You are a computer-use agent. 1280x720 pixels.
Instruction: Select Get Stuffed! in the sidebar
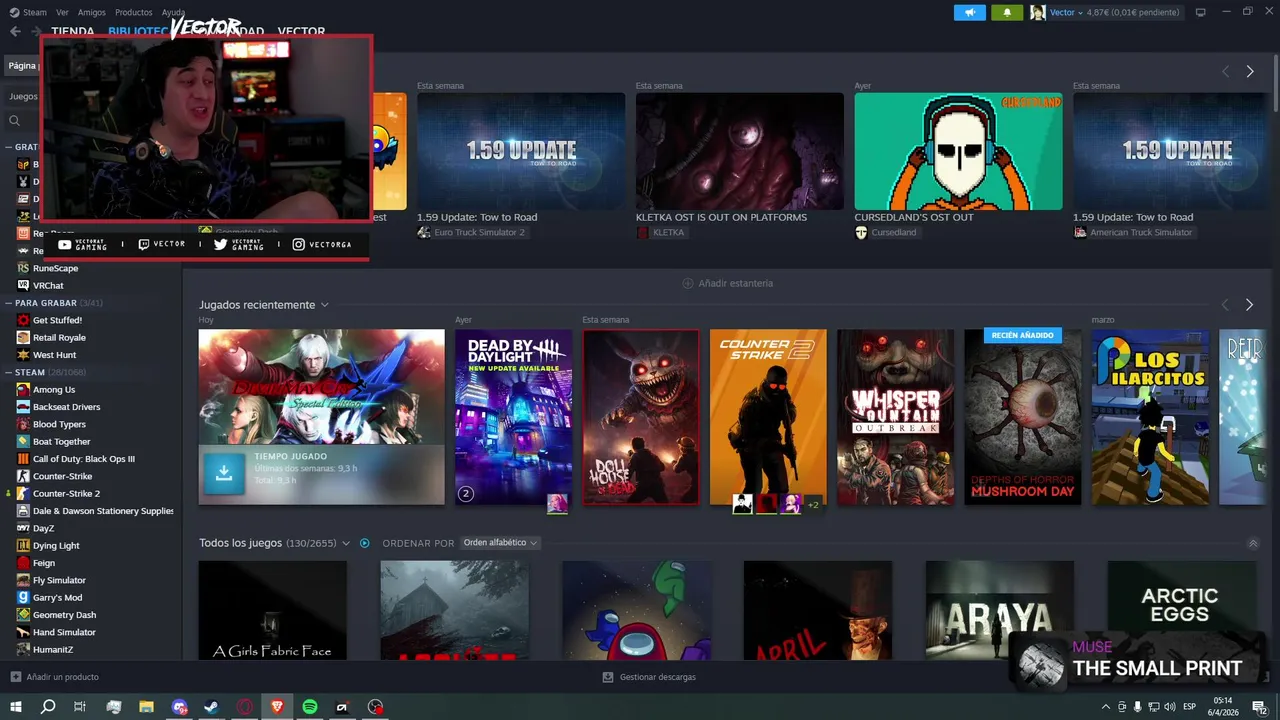(x=57, y=320)
